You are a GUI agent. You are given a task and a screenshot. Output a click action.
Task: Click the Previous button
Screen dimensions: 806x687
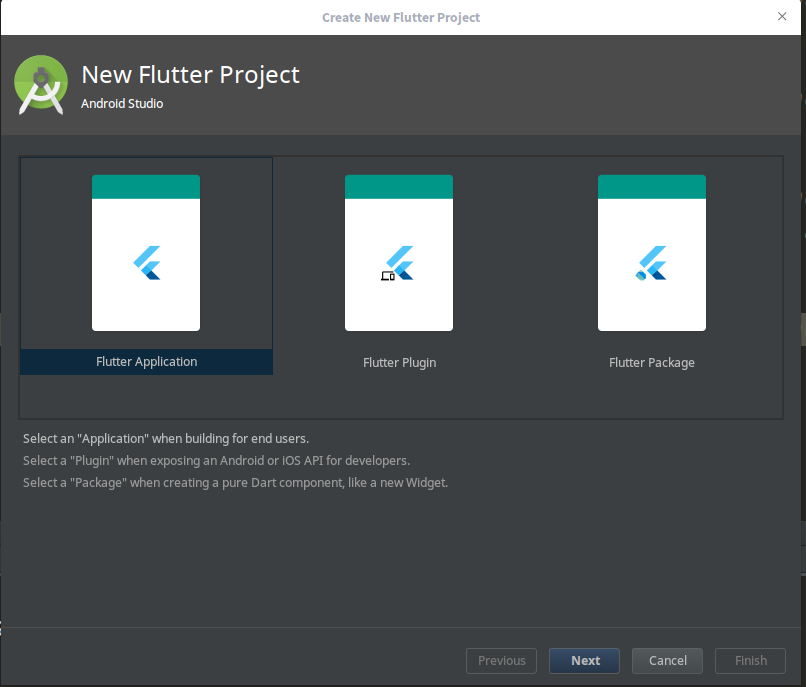click(501, 661)
